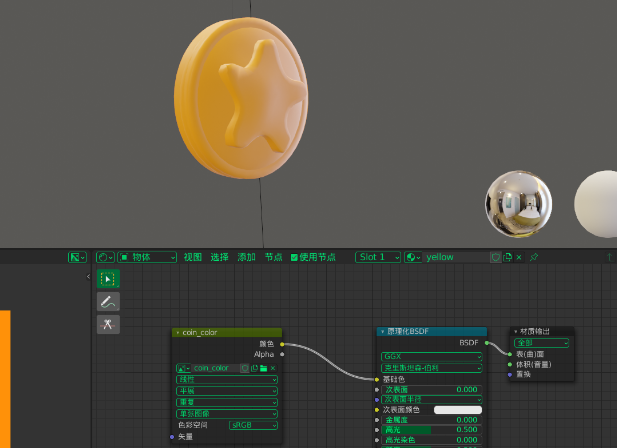This screenshot has width=617, height=448.
Task: Click the 体积(音量) input socket
Action: [x=510, y=365]
